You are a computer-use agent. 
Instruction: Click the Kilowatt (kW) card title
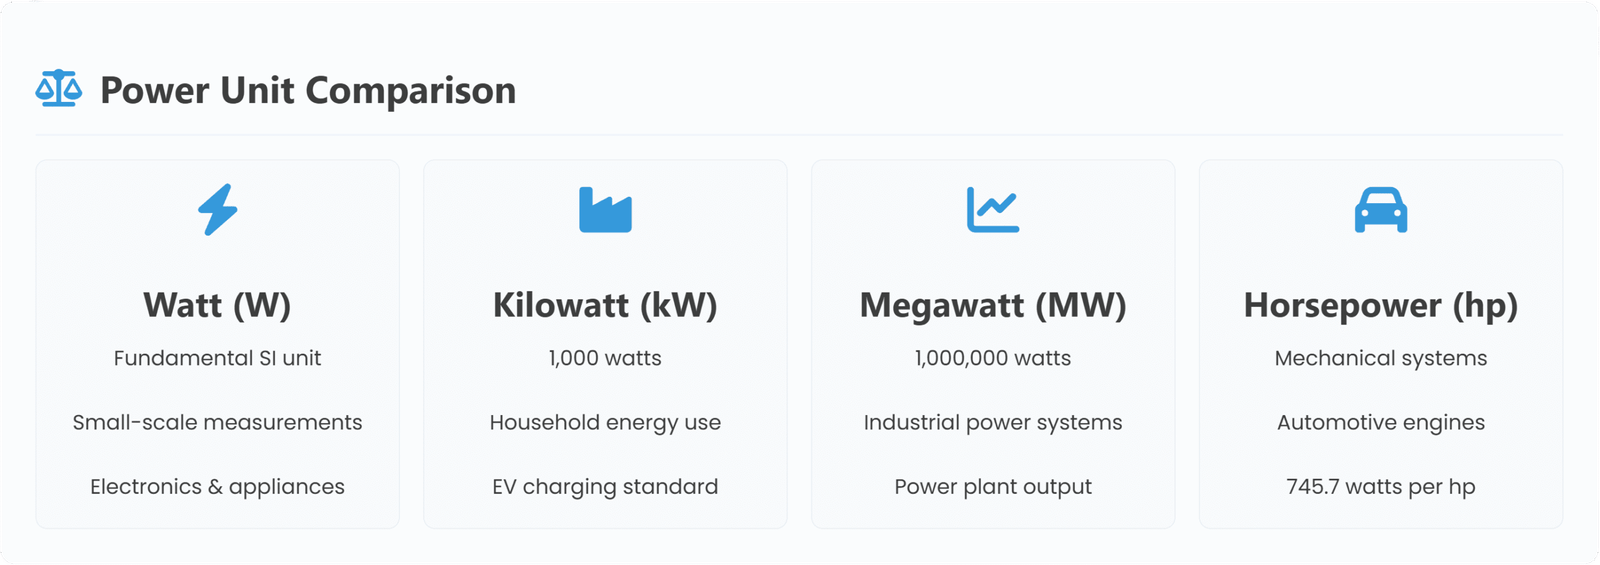tap(605, 305)
